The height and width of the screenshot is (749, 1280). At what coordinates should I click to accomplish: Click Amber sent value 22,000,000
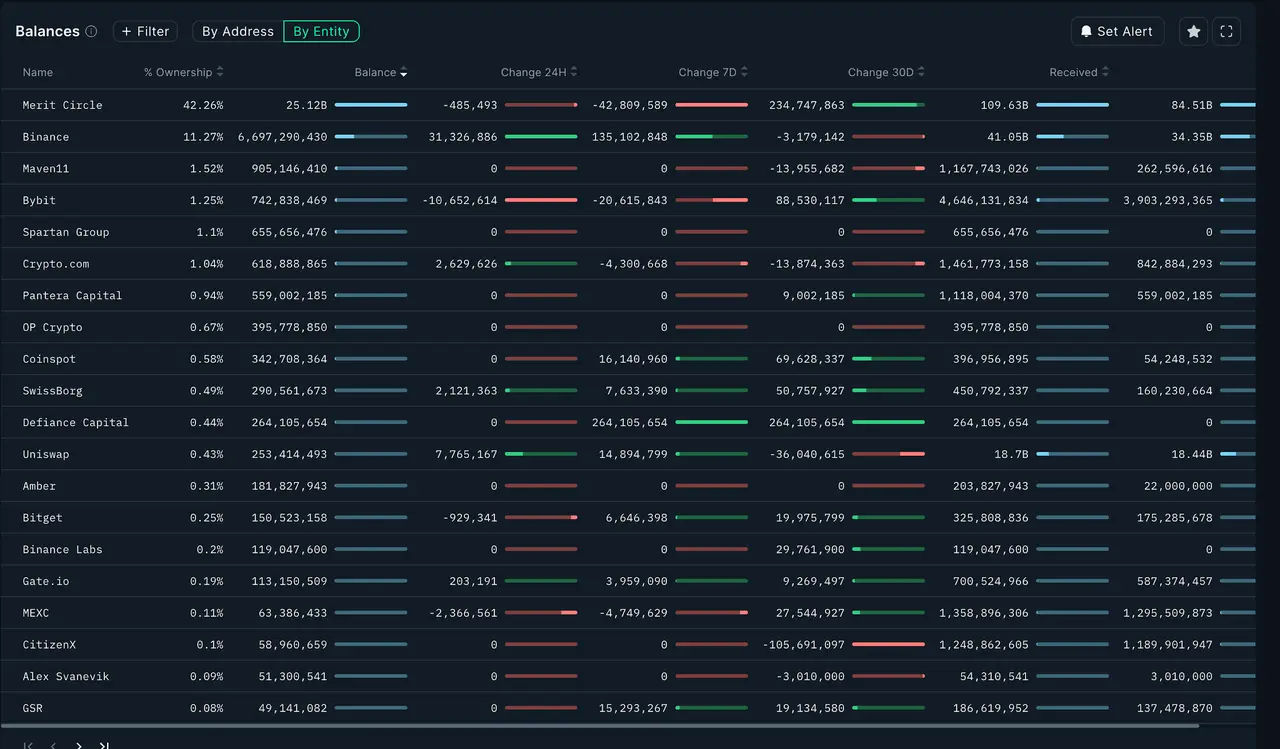pyautogui.click(x=1178, y=486)
